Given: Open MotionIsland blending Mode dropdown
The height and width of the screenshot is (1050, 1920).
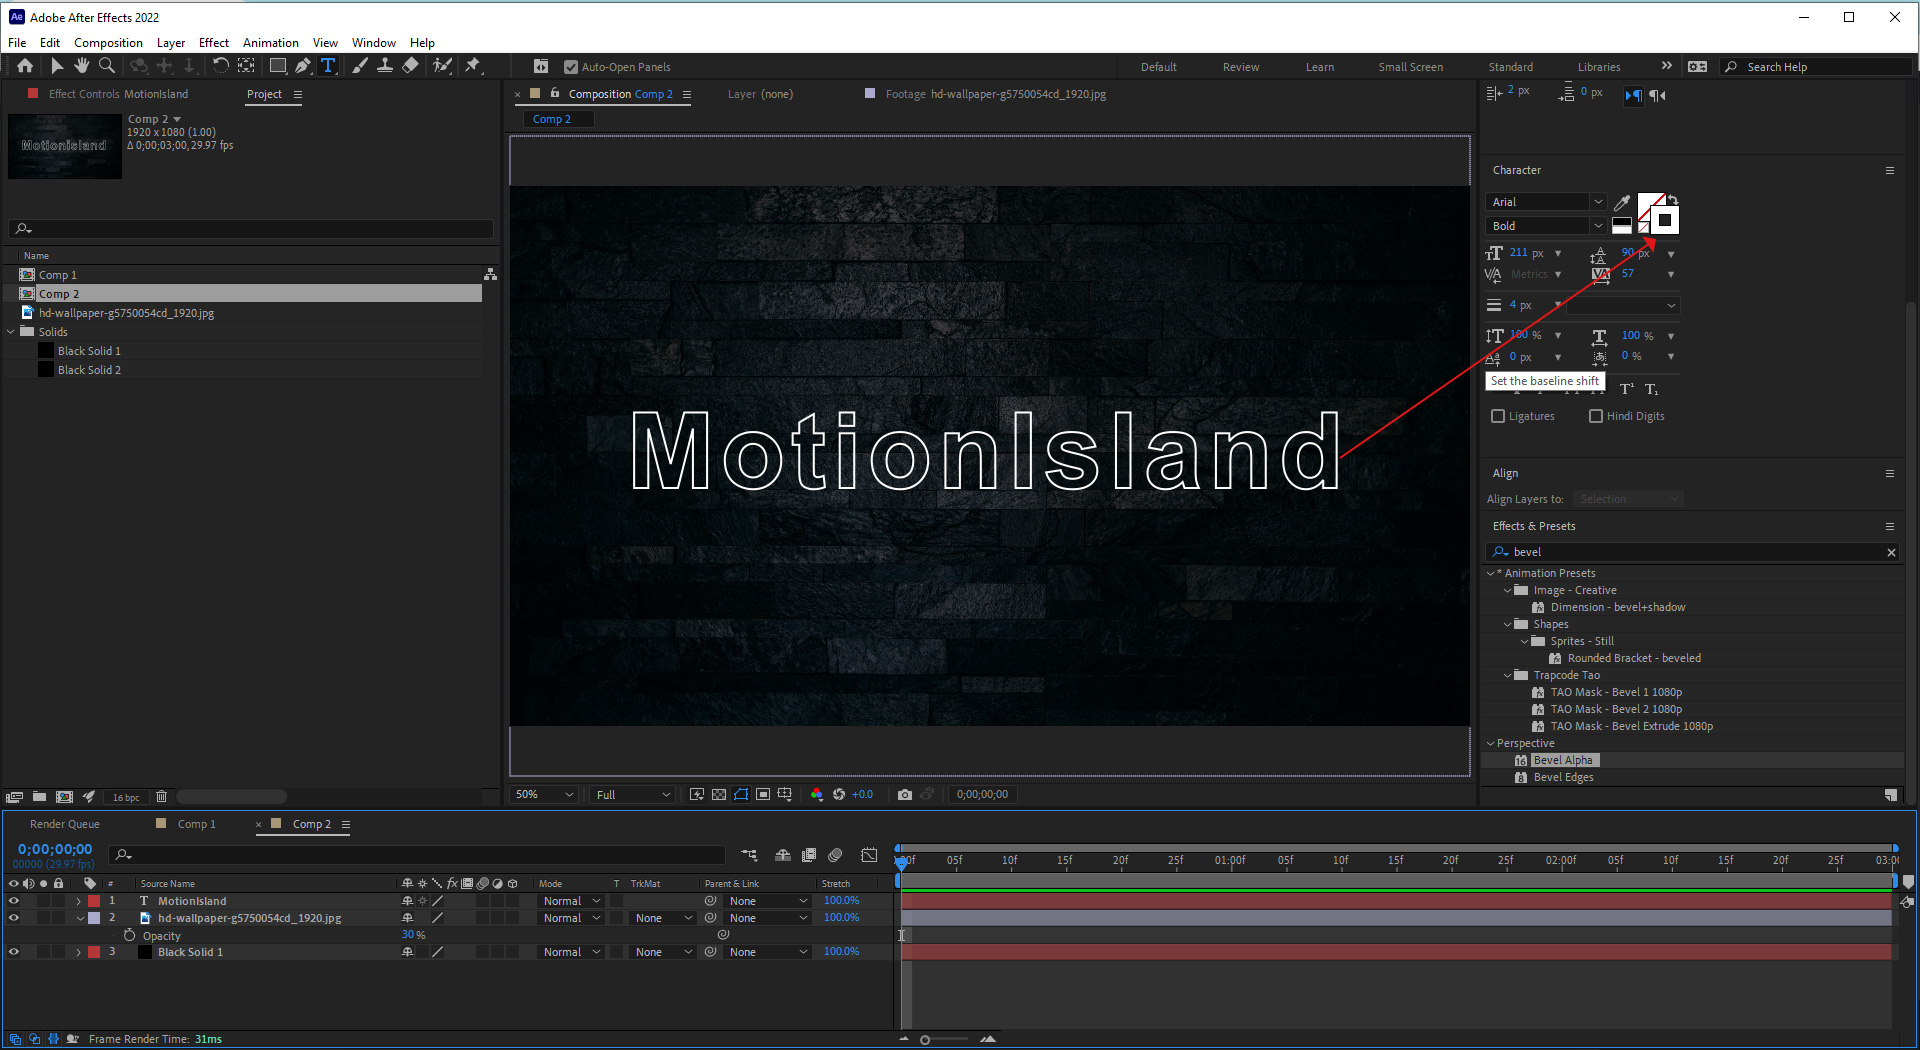Looking at the screenshot, I should (x=572, y=901).
